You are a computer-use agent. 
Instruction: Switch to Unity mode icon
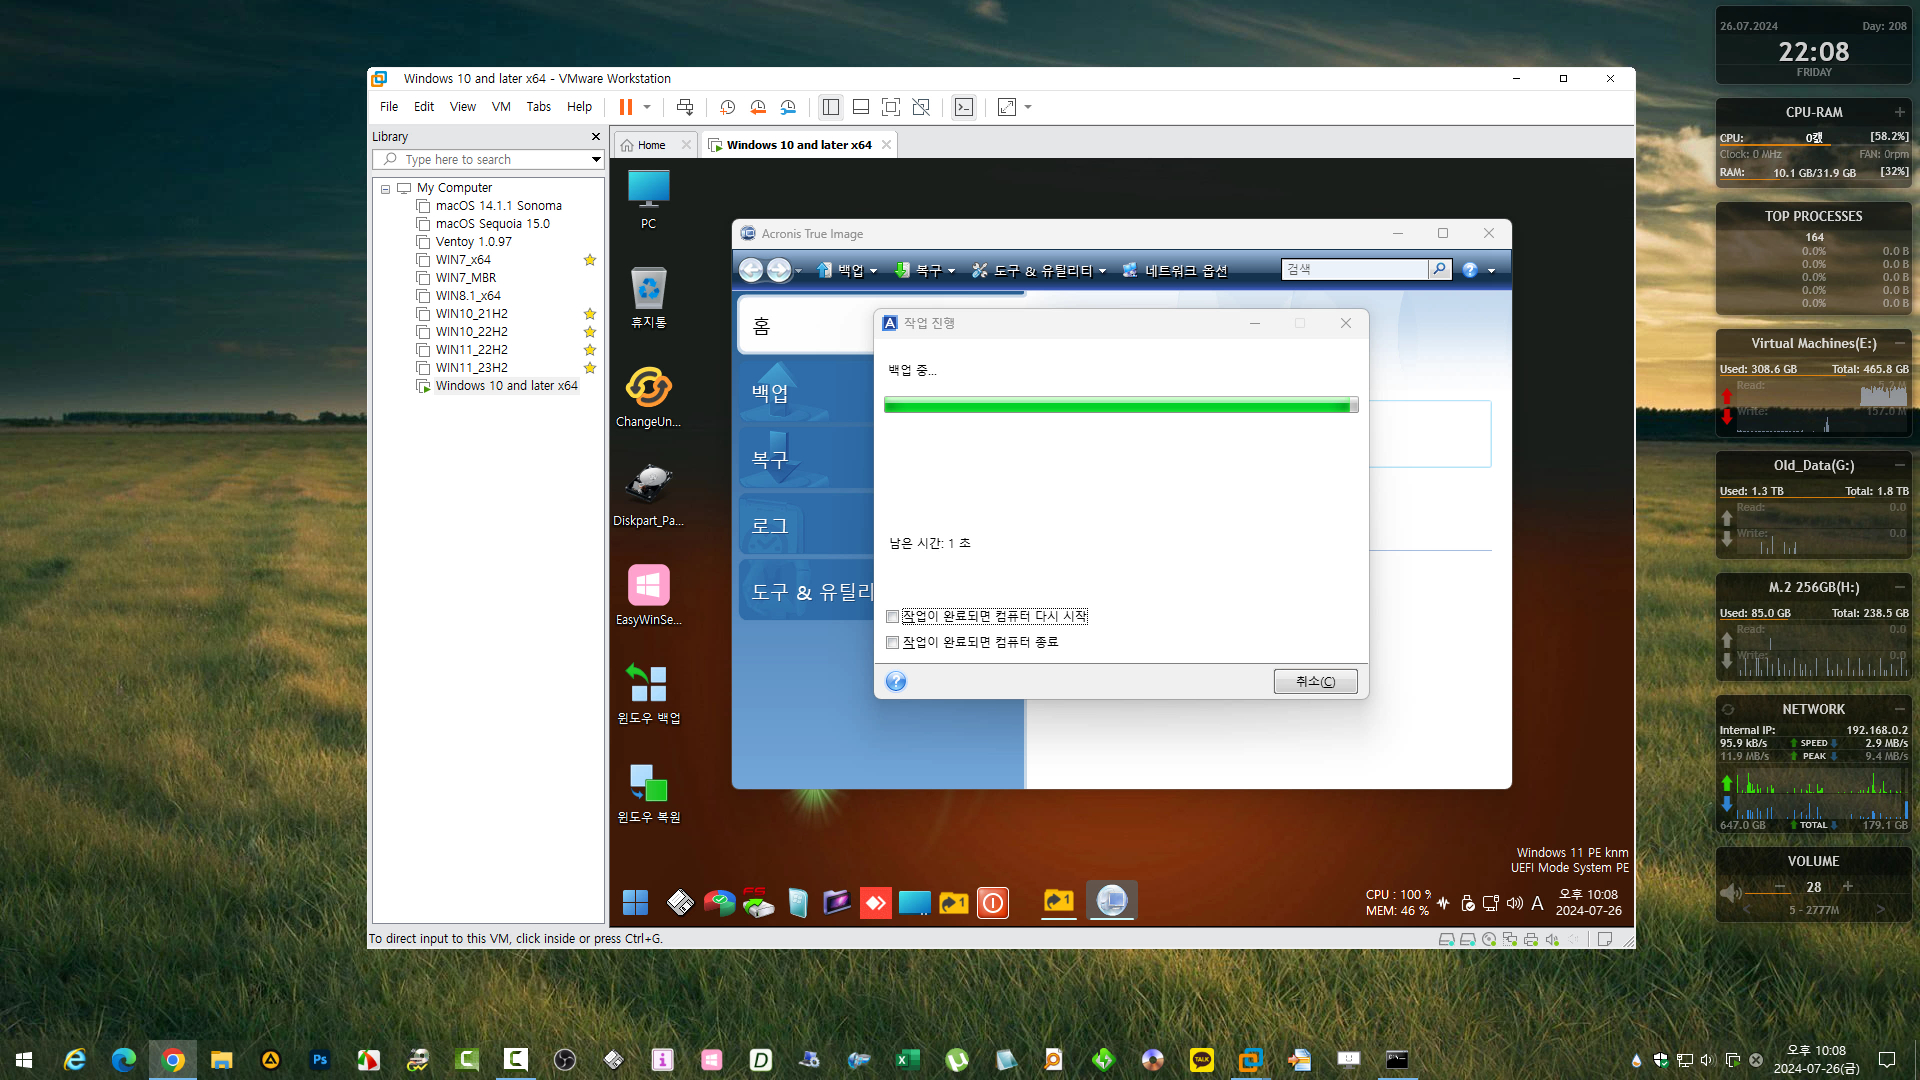(x=921, y=107)
